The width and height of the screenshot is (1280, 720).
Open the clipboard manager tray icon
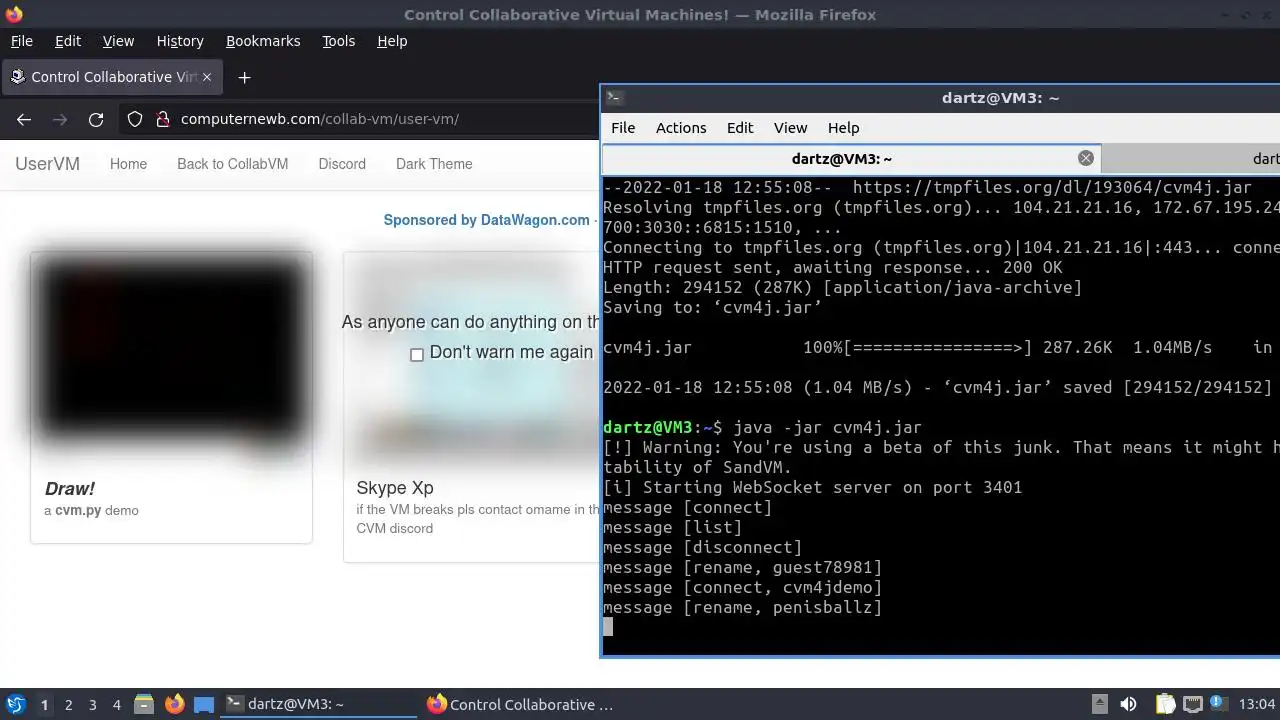click(1165, 704)
